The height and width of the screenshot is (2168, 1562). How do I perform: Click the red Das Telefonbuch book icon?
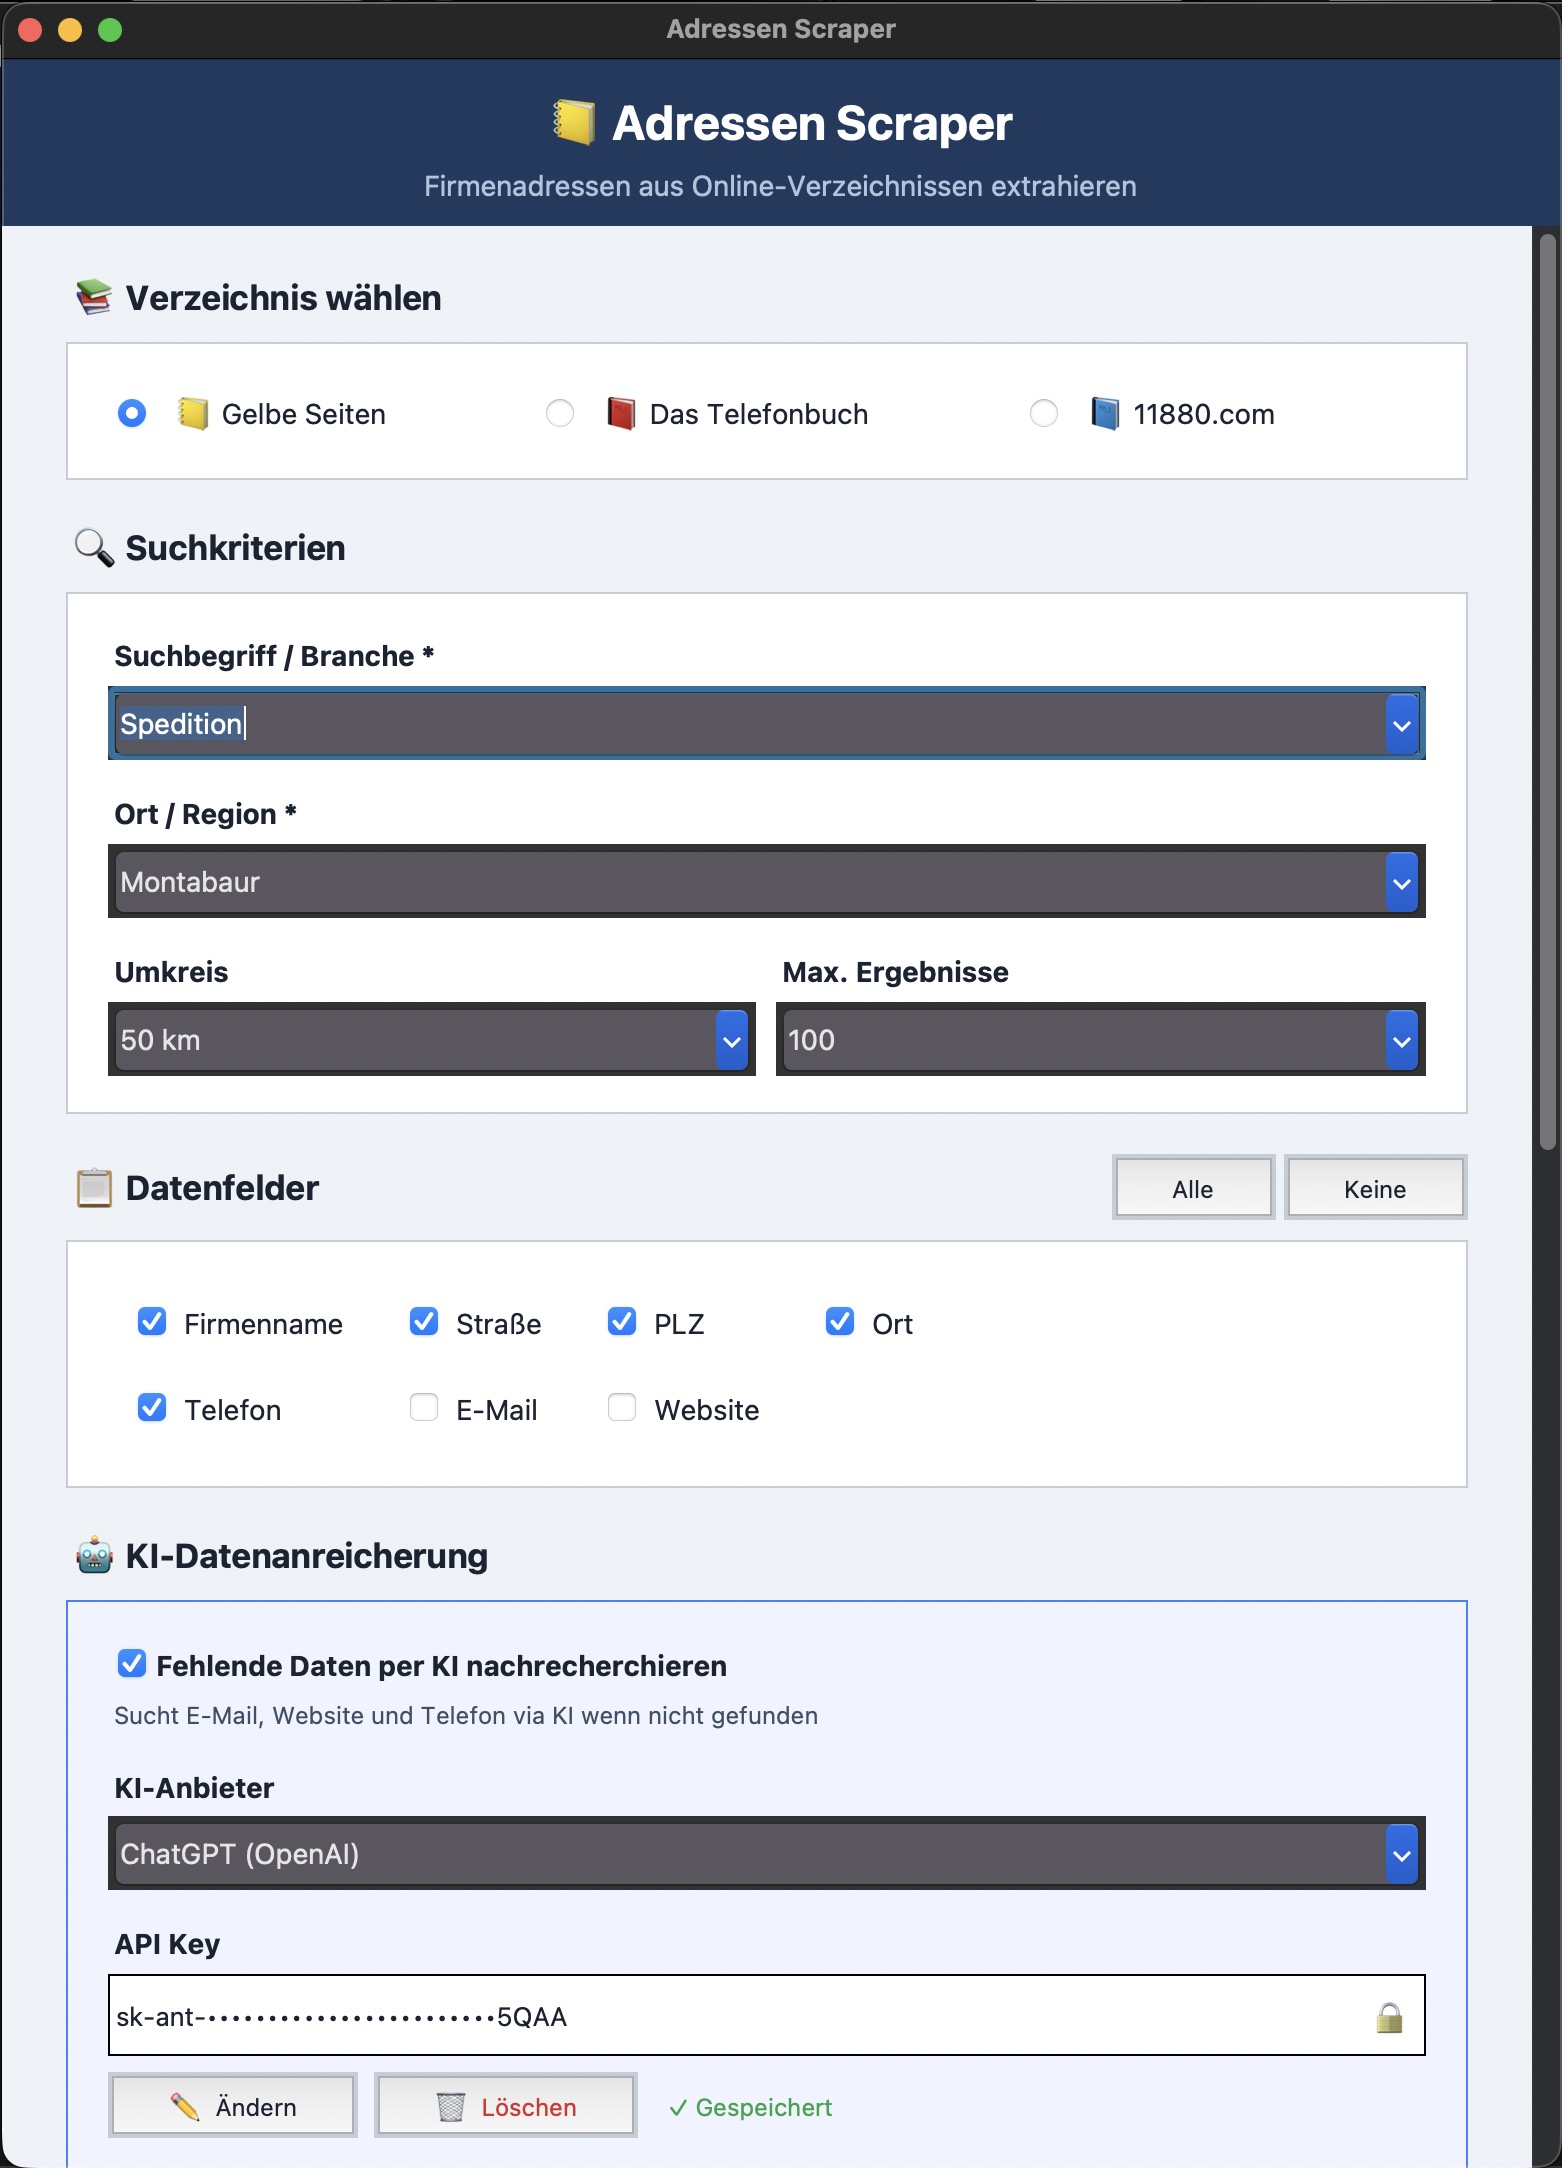point(621,414)
